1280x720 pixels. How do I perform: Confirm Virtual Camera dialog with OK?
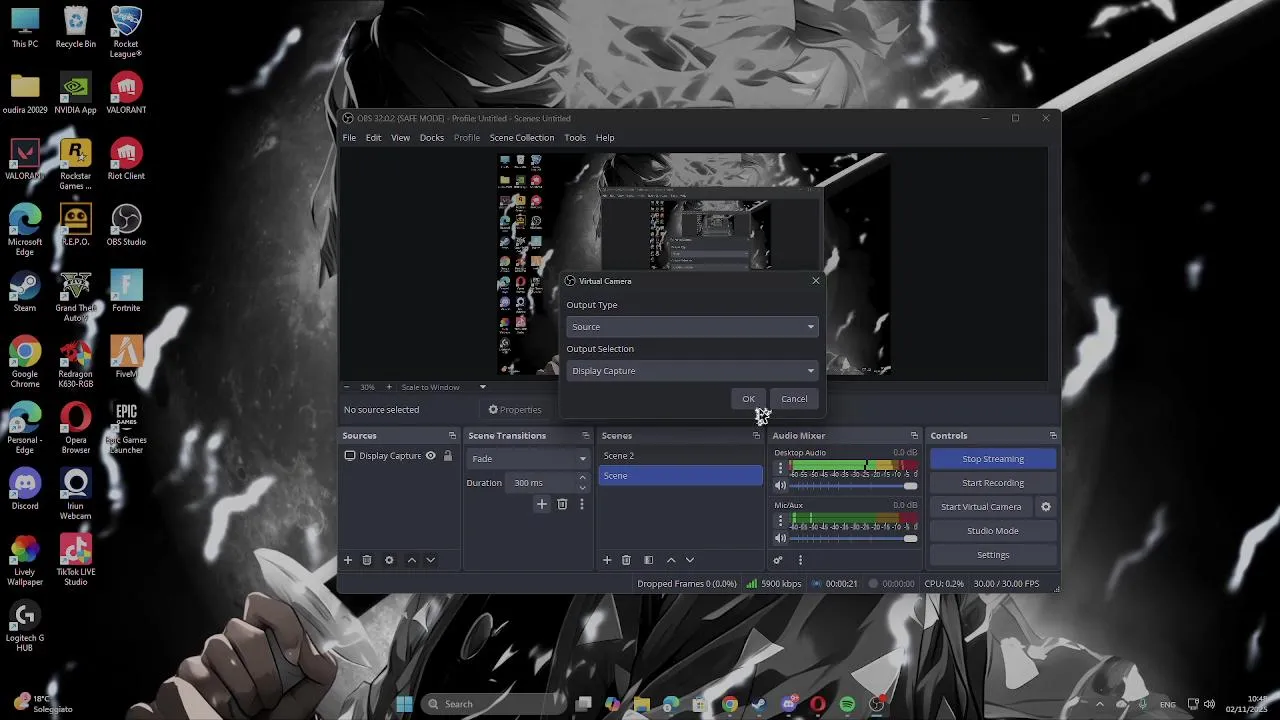tap(748, 399)
